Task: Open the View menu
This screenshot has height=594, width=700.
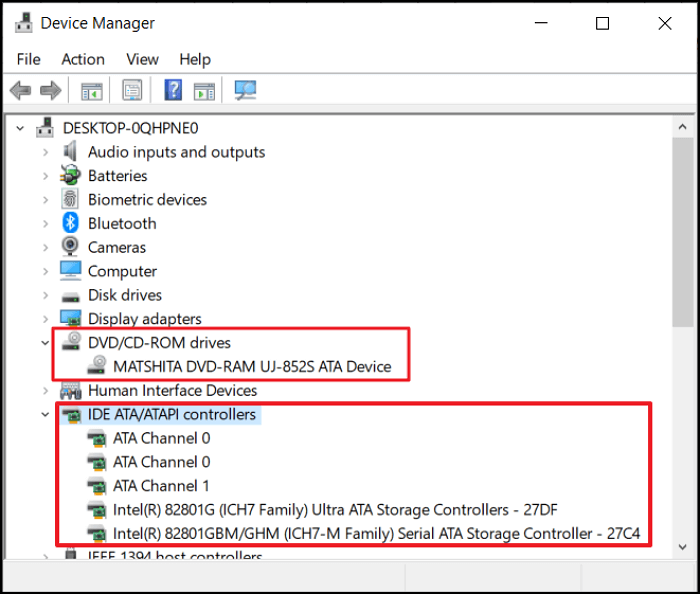Action: (x=142, y=59)
